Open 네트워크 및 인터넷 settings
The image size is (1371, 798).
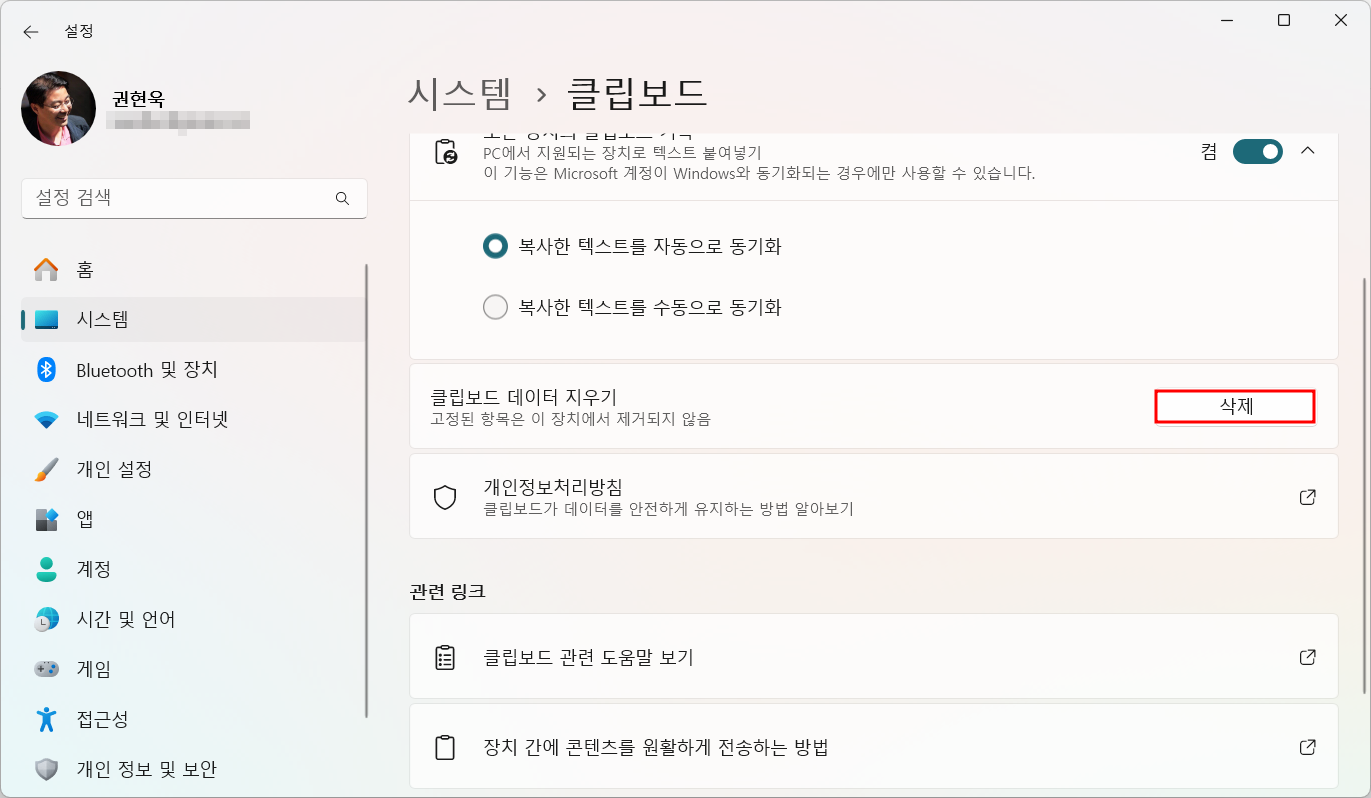(150, 419)
